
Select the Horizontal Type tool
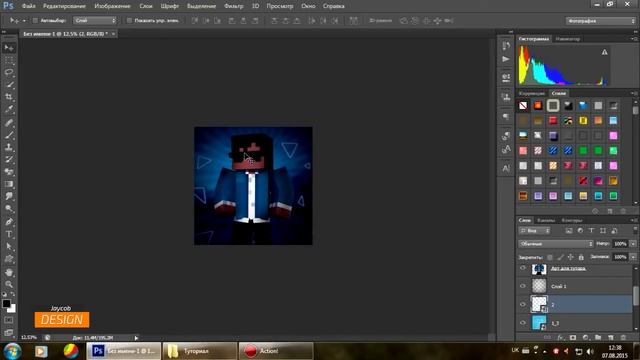coord(9,234)
